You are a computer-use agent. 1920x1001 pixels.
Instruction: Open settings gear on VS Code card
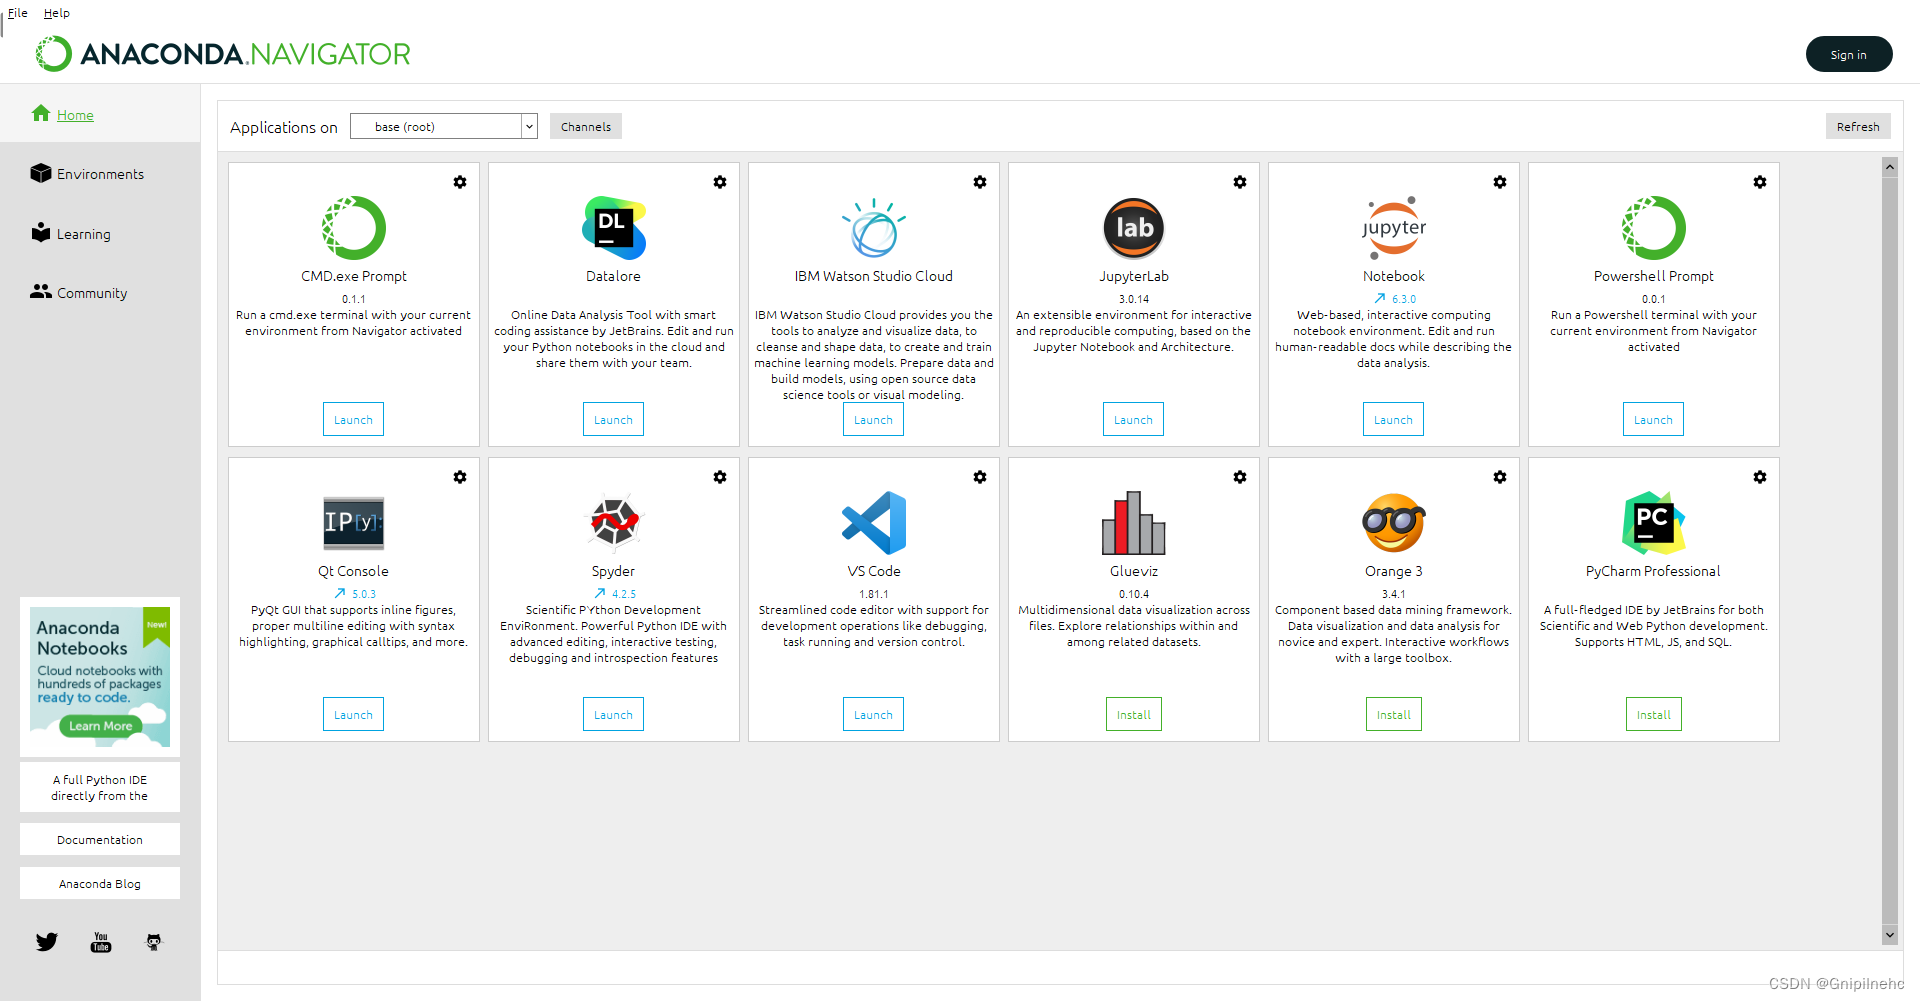tap(980, 477)
